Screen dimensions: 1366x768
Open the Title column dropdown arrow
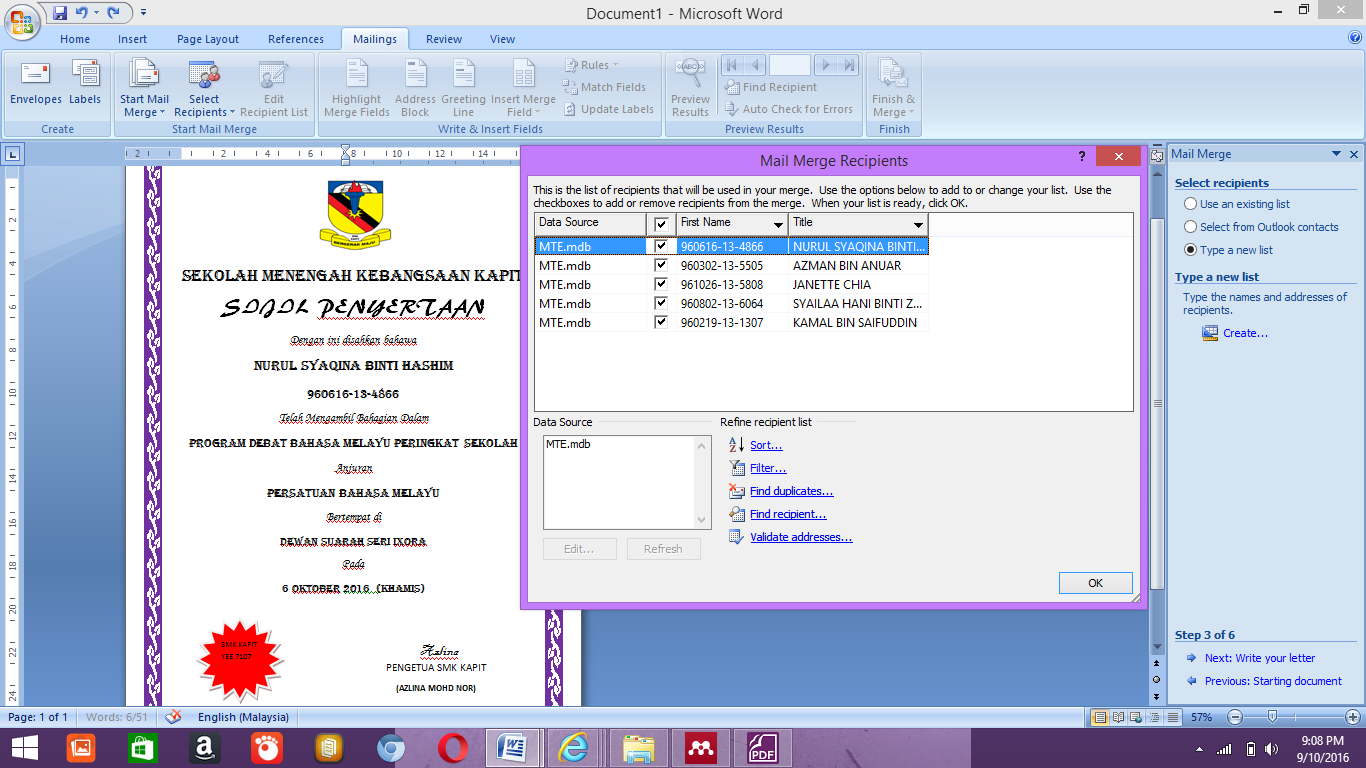[x=918, y=225]
